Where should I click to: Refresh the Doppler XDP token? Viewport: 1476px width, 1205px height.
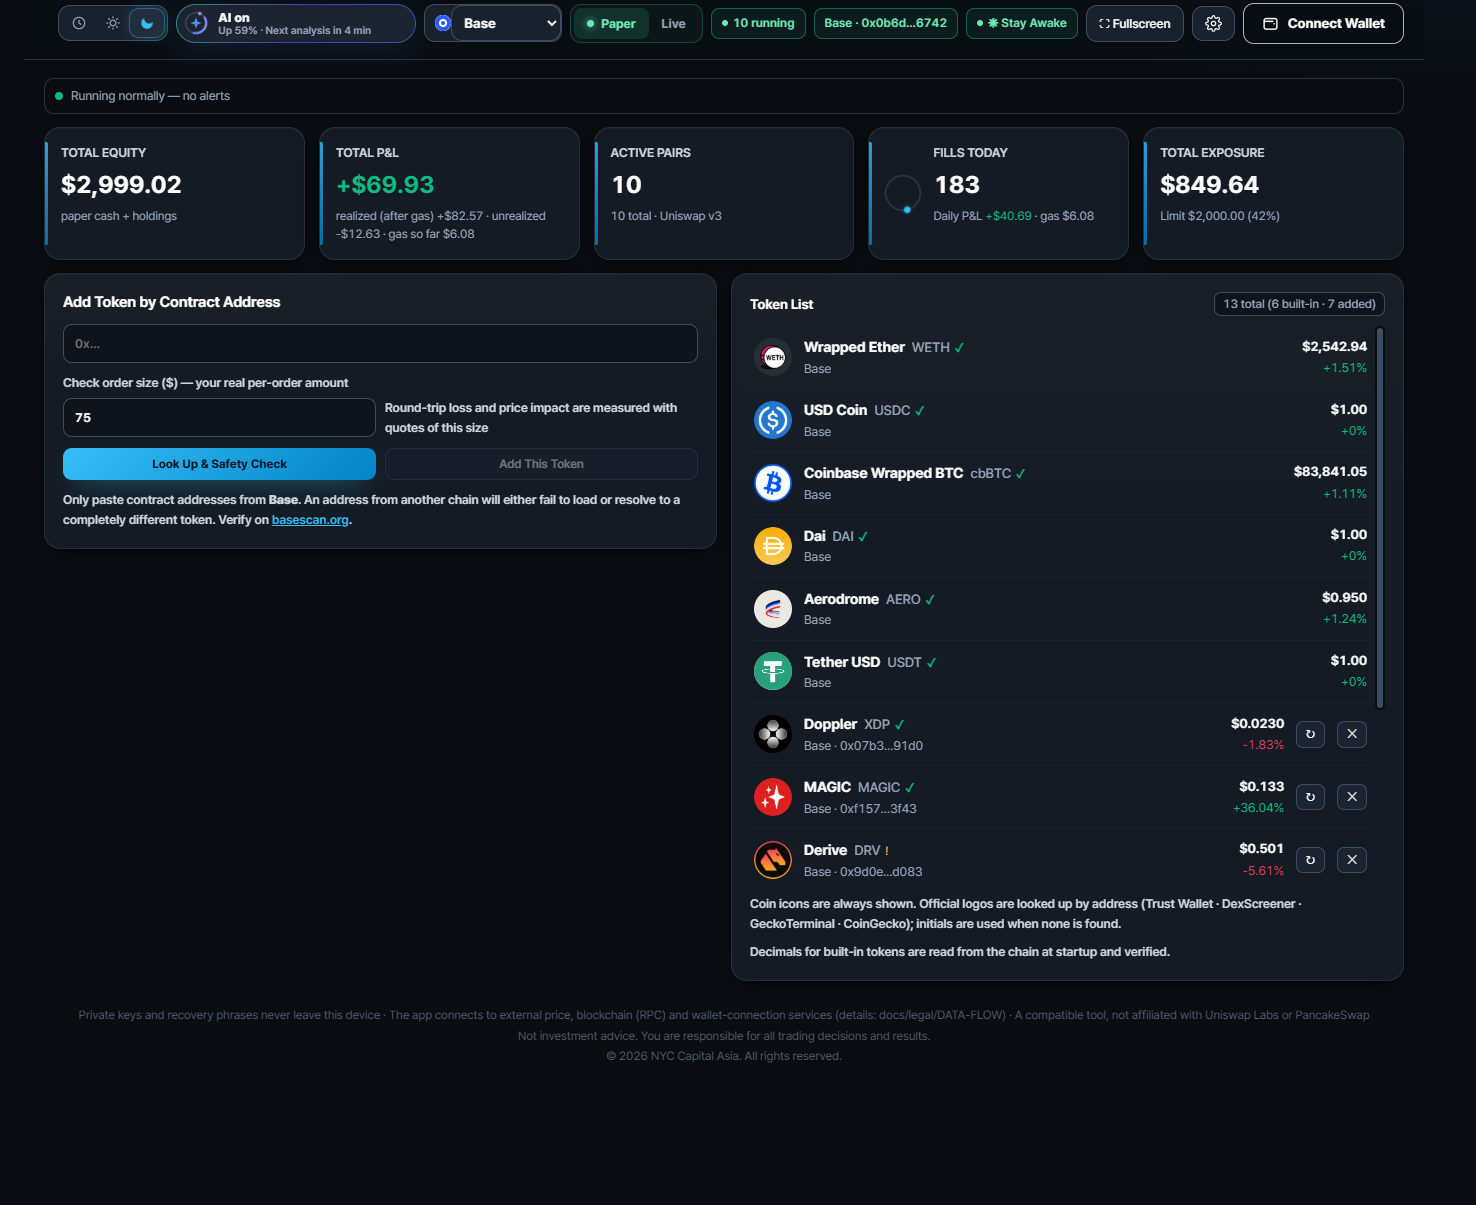coord(1310,734)
